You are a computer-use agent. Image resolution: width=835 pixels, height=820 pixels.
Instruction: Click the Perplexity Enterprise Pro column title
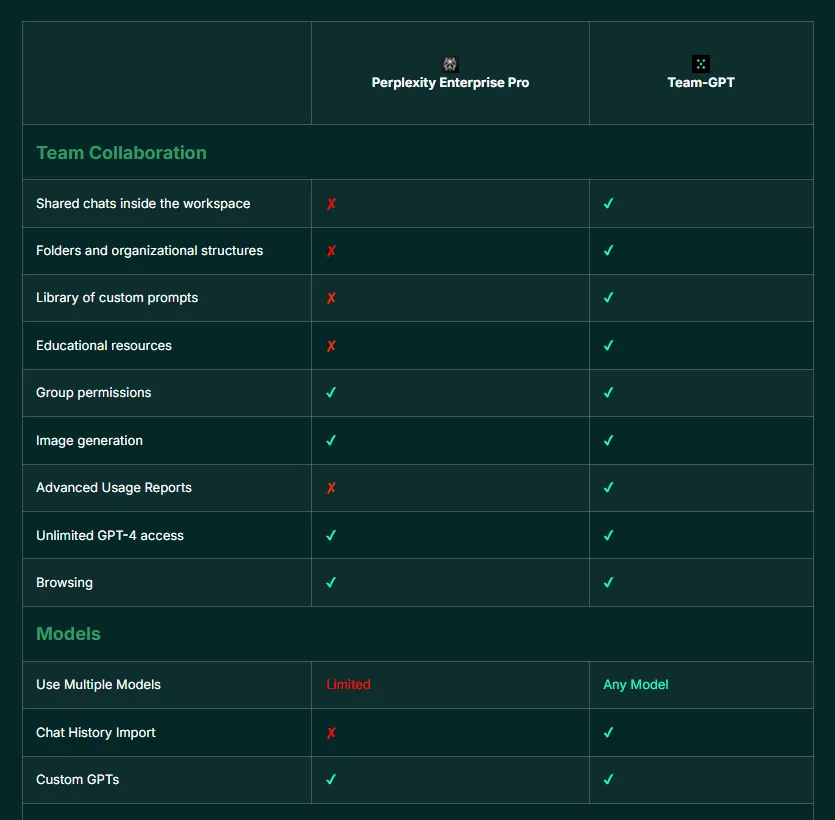(x=451, y=83)
